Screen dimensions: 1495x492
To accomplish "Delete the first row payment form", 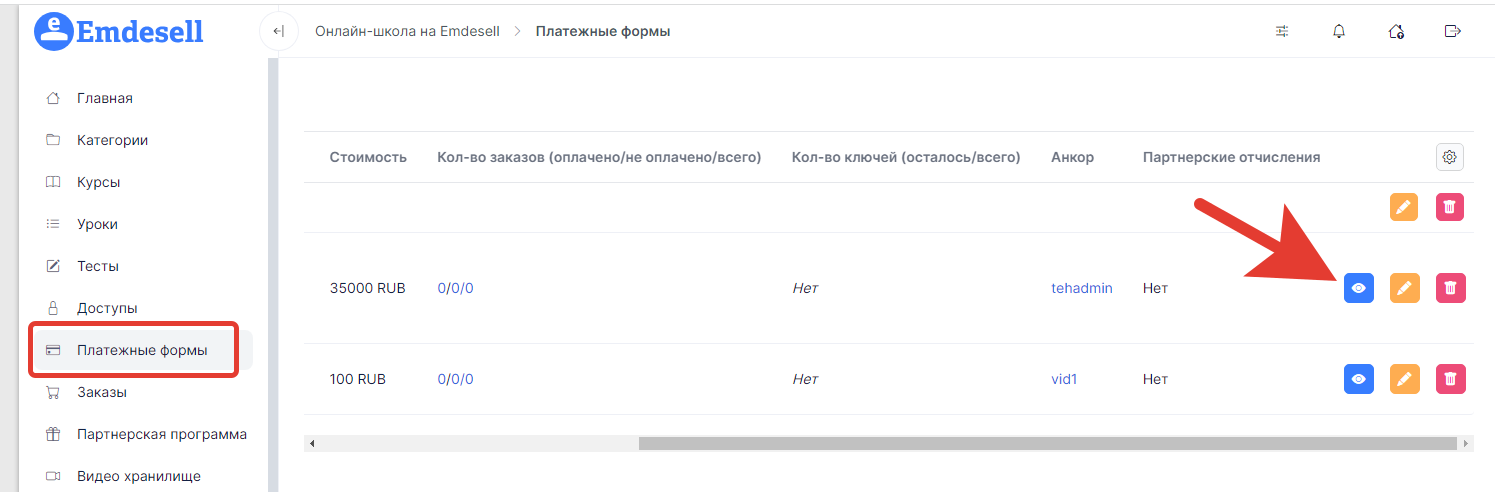I will 1450,207.
